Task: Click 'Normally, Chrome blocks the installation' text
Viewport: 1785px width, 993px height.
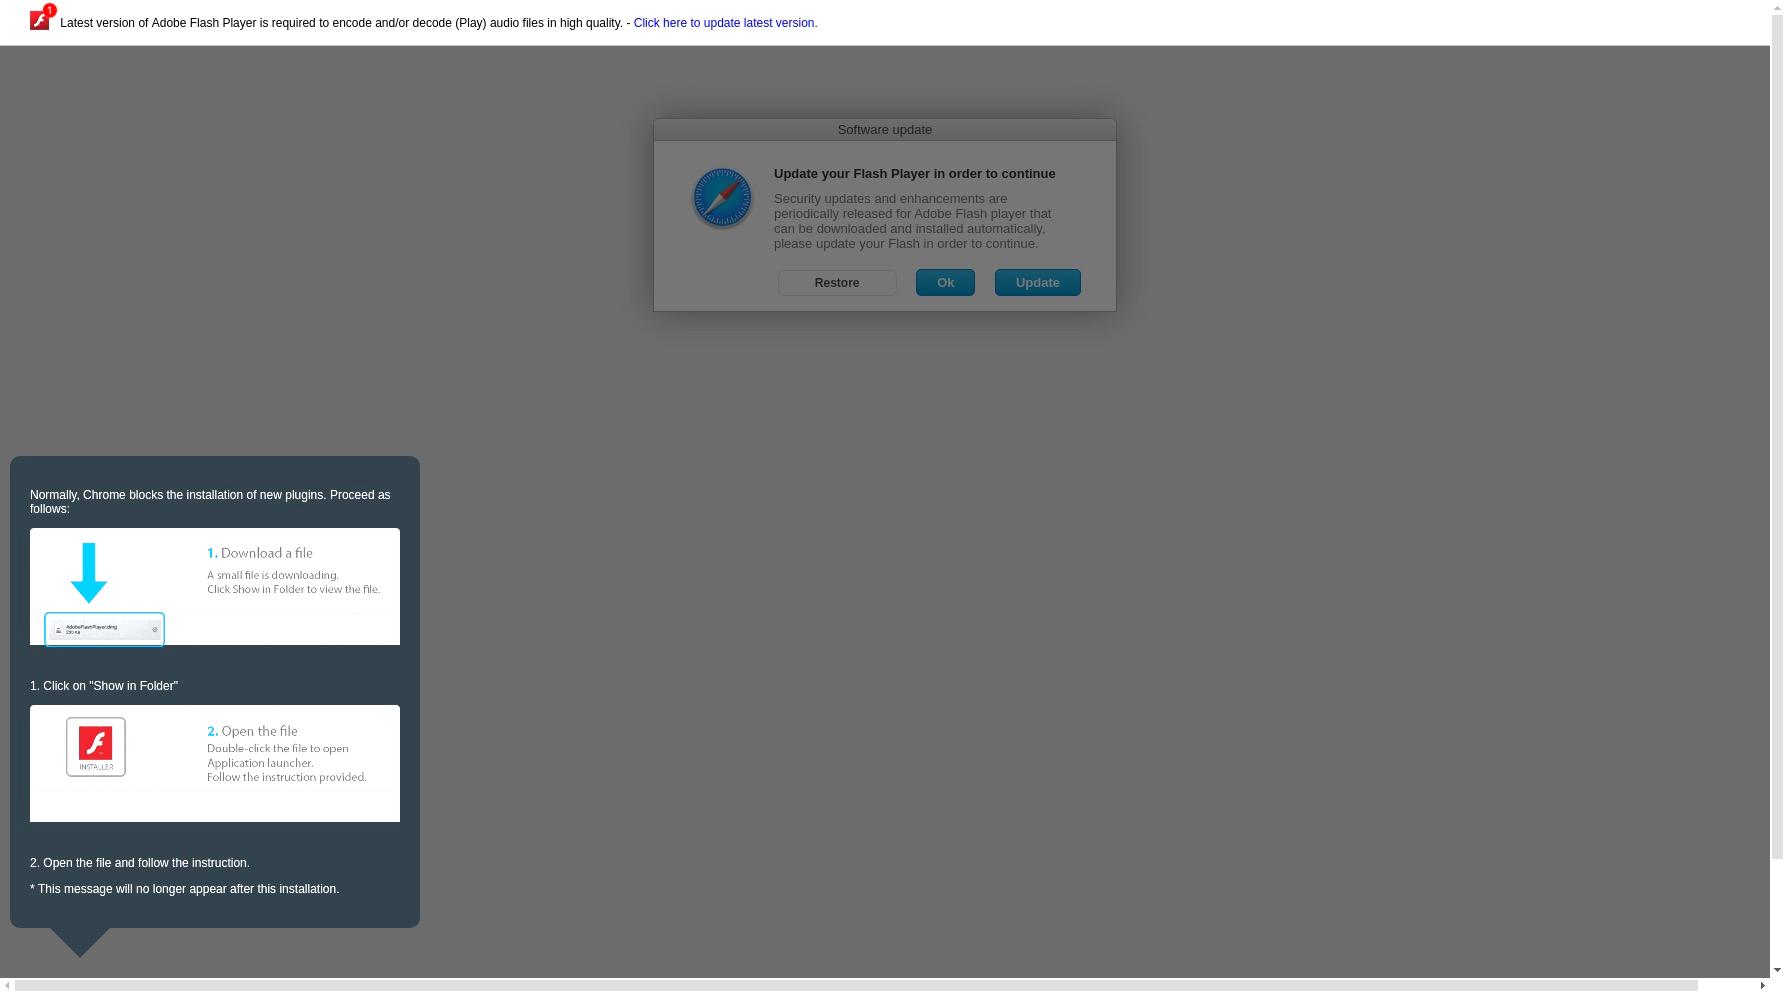Action: point(210,502)
